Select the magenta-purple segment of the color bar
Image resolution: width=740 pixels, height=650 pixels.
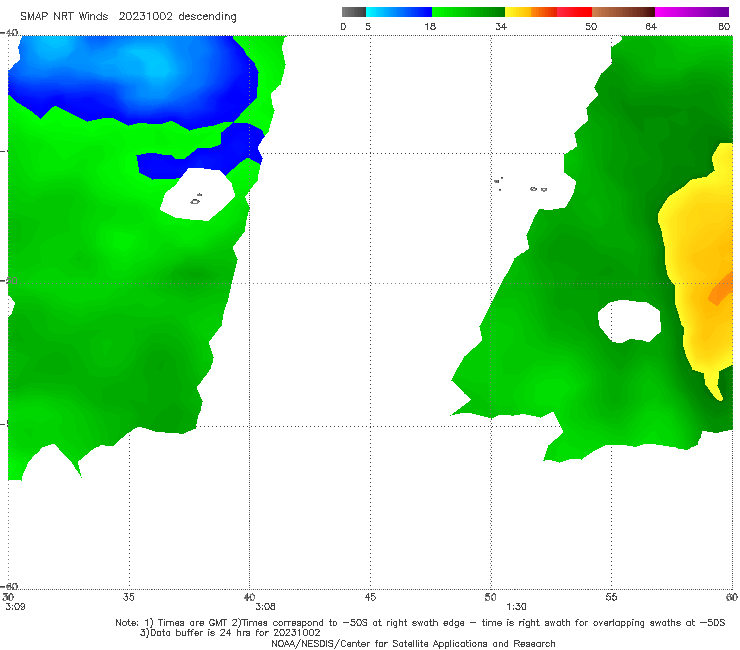[x=692, y=12]
